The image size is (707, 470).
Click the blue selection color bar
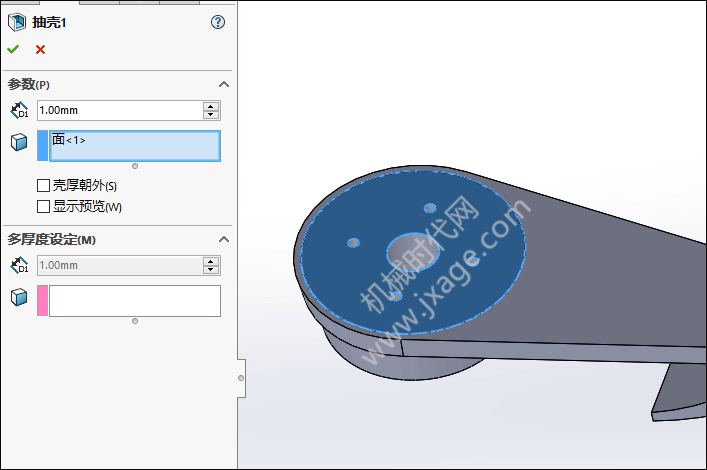coord(42,146)
